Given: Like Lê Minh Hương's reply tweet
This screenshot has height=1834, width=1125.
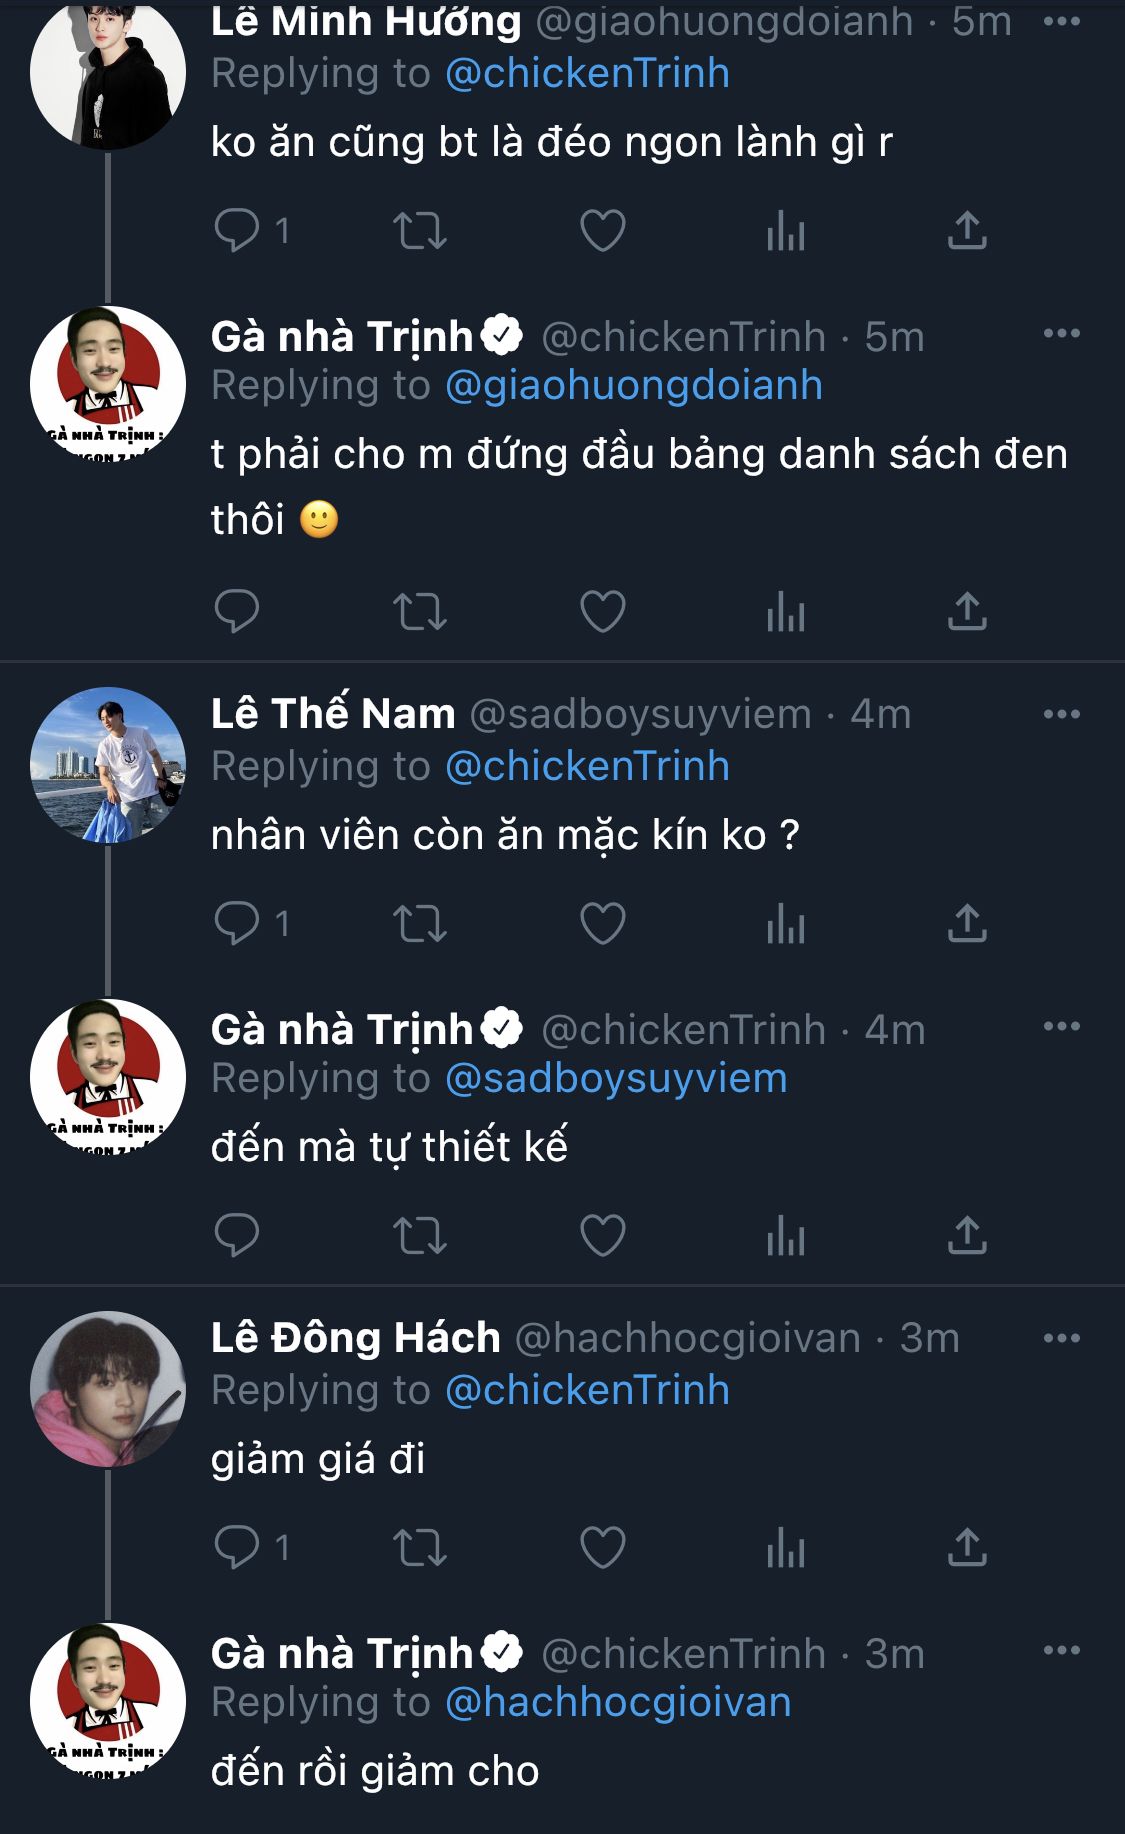Looking at the screenshot, I should [602, 231].
